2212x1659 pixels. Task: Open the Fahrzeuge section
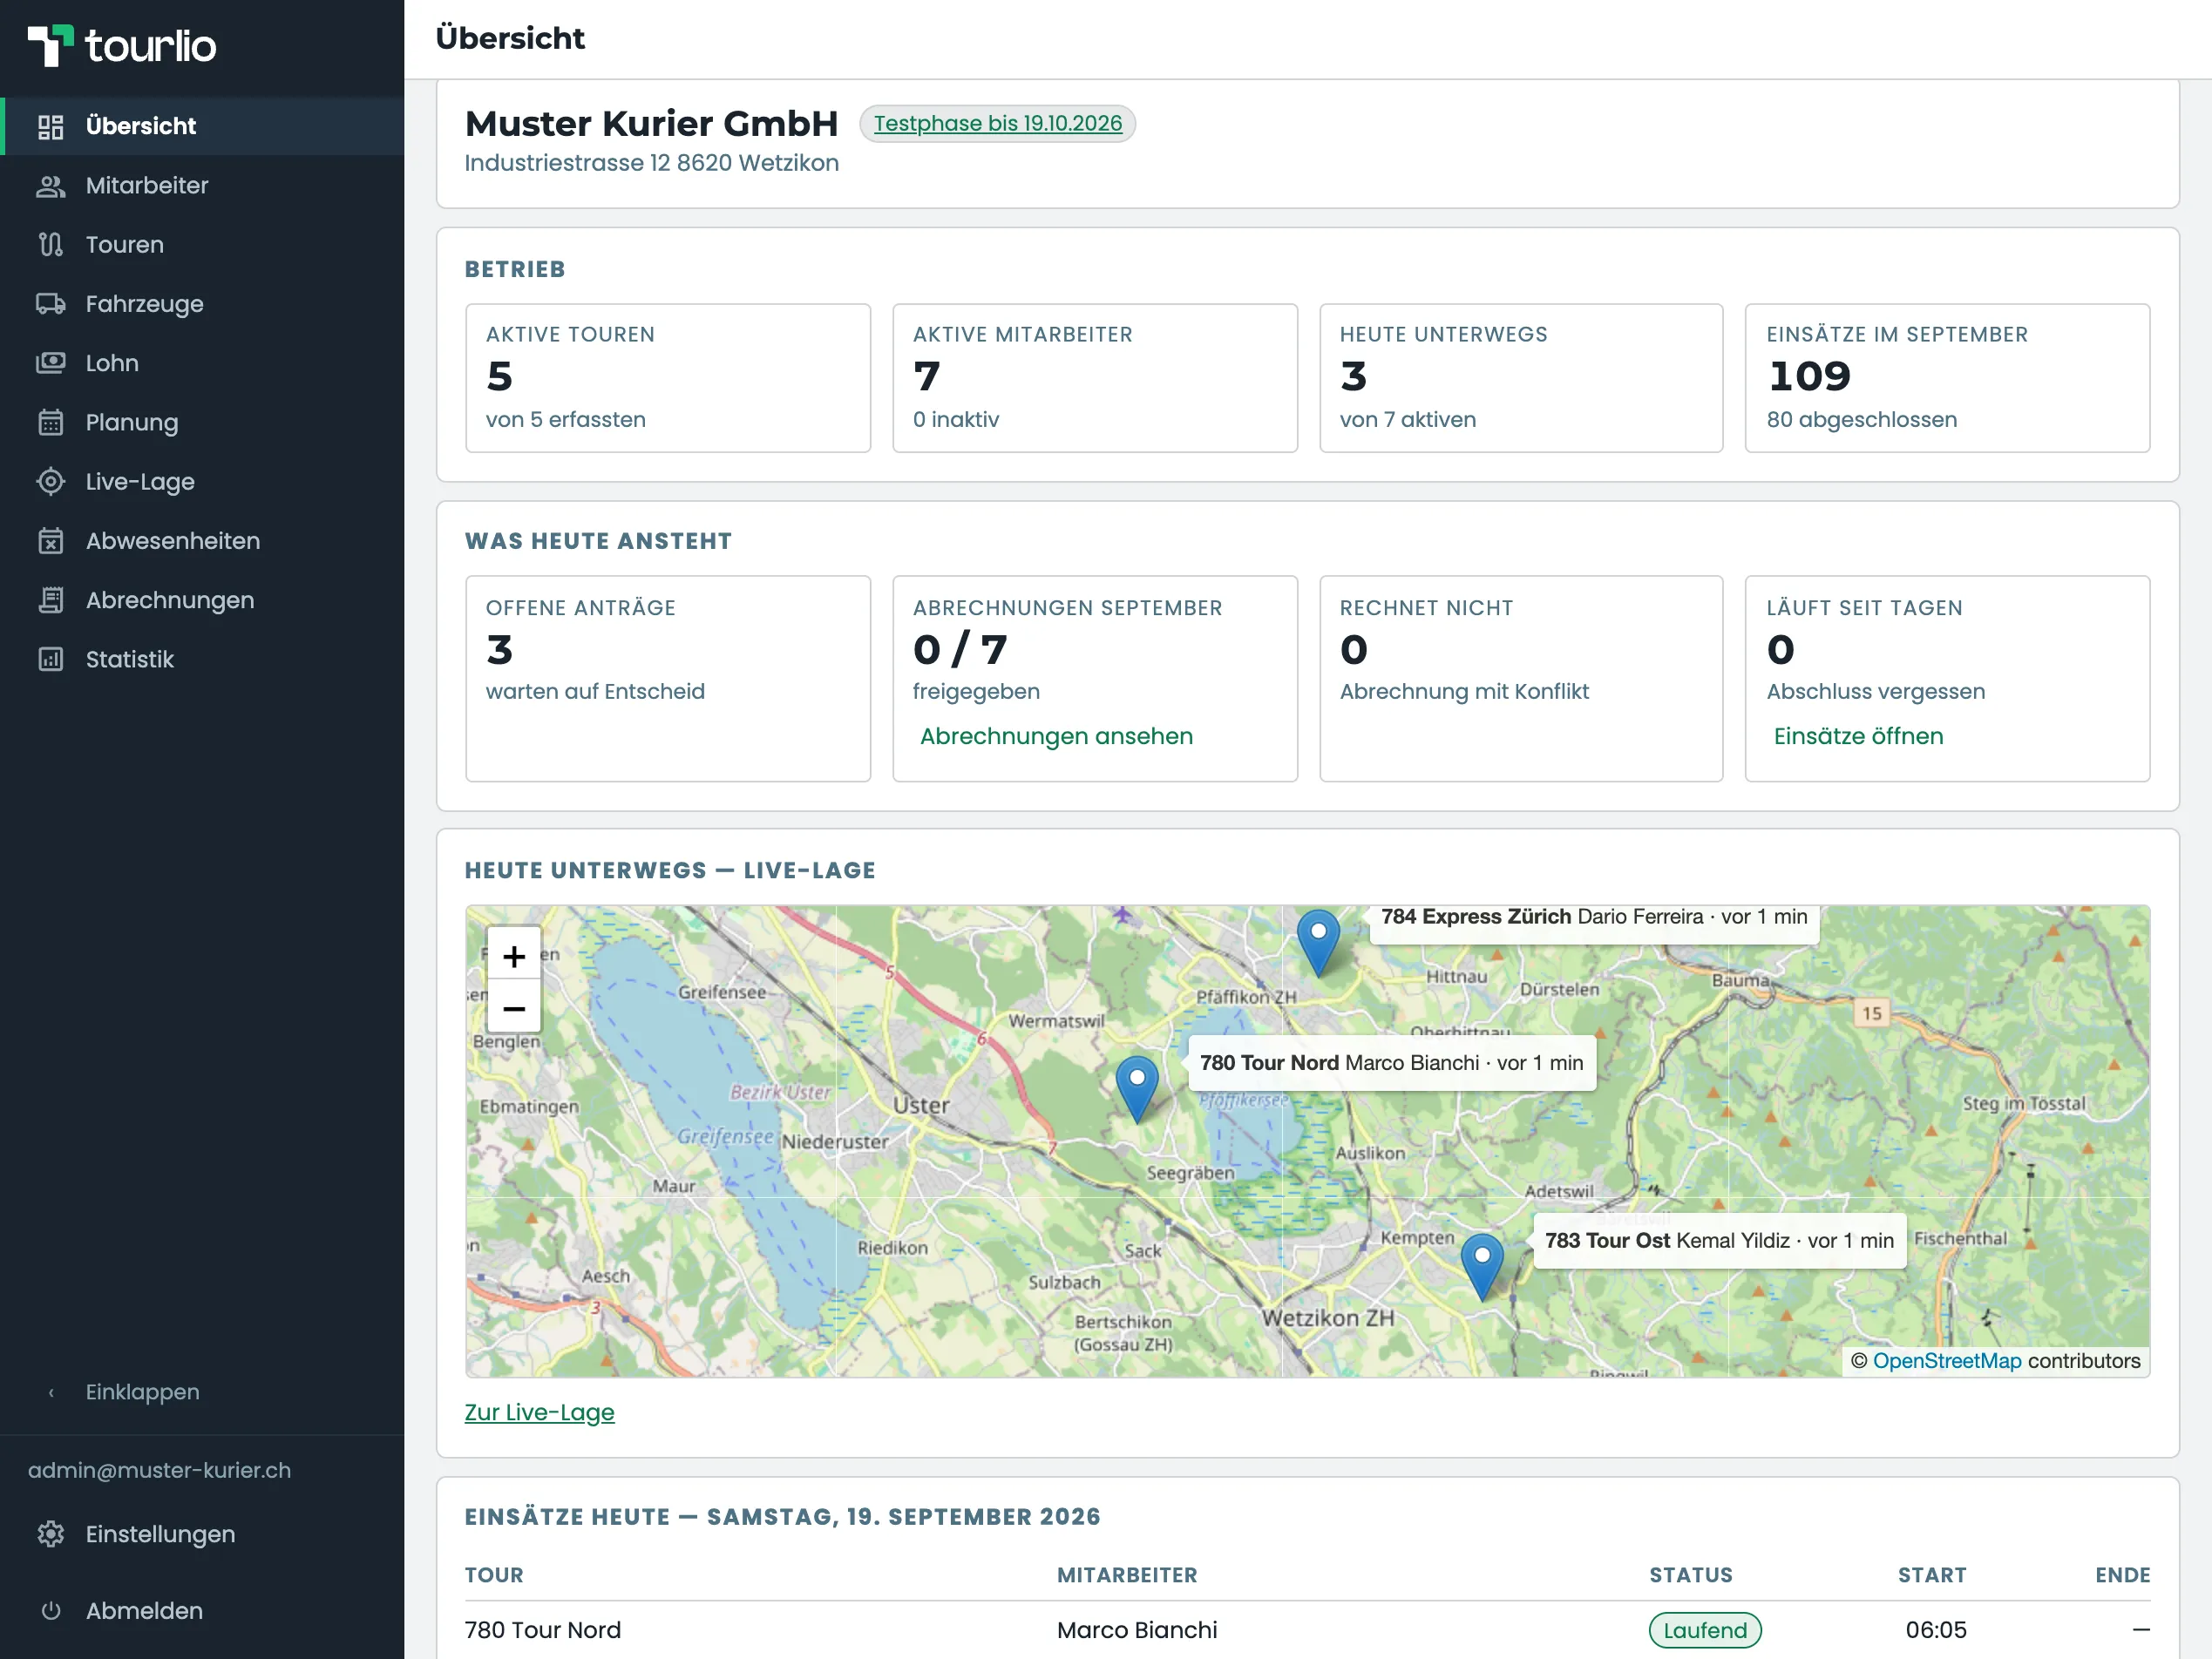click(x=202, y=304)
